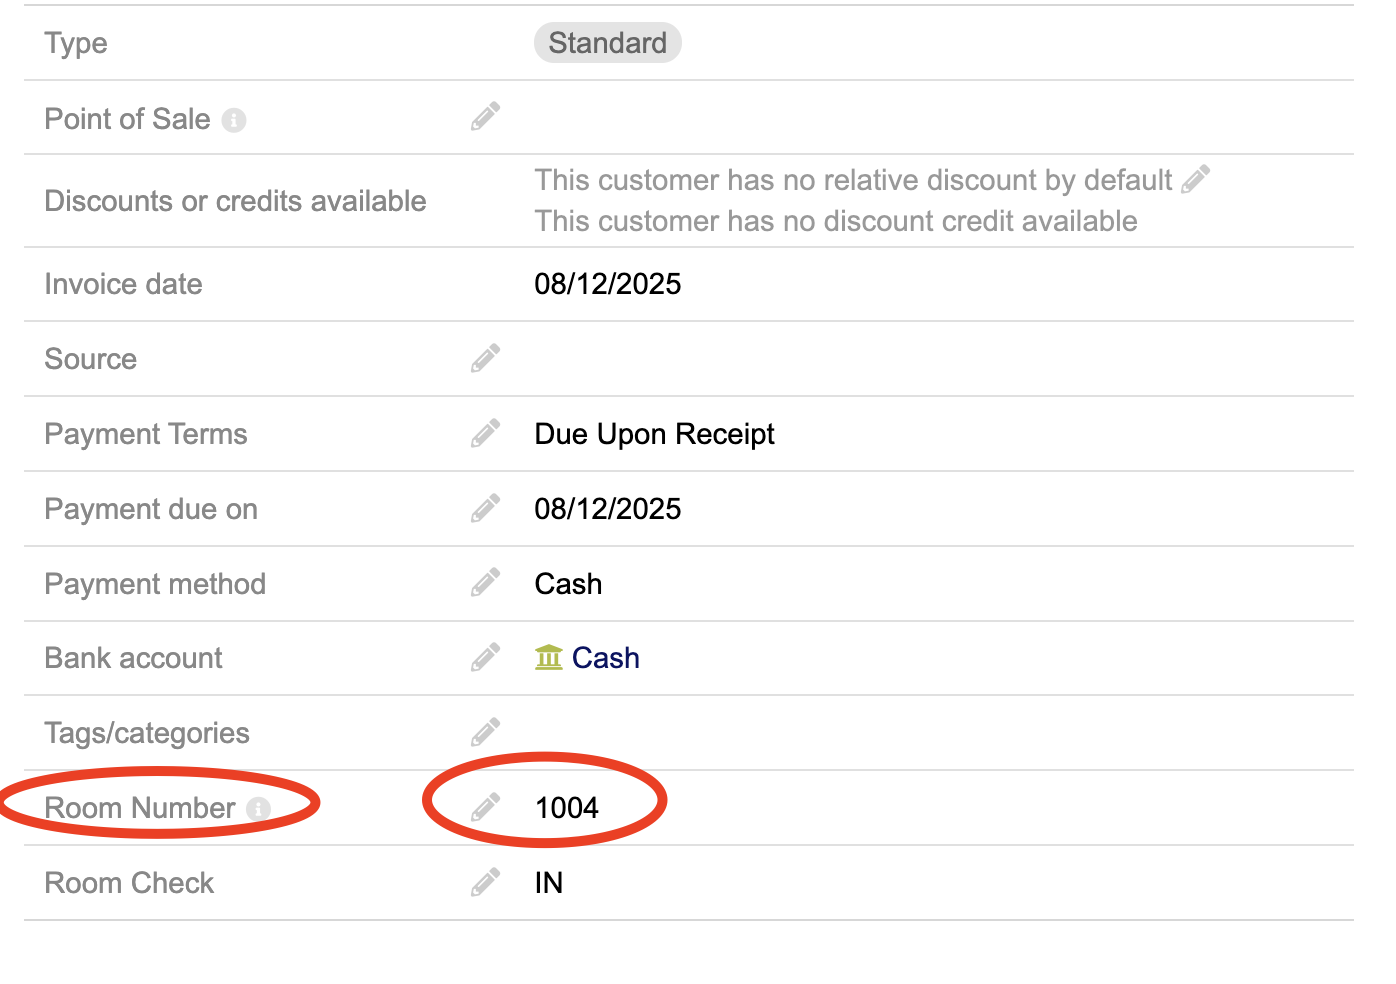This screenshot has height=984, width=1396.
Task: Select the room number value 1004
Action: [x=567, y=808]
